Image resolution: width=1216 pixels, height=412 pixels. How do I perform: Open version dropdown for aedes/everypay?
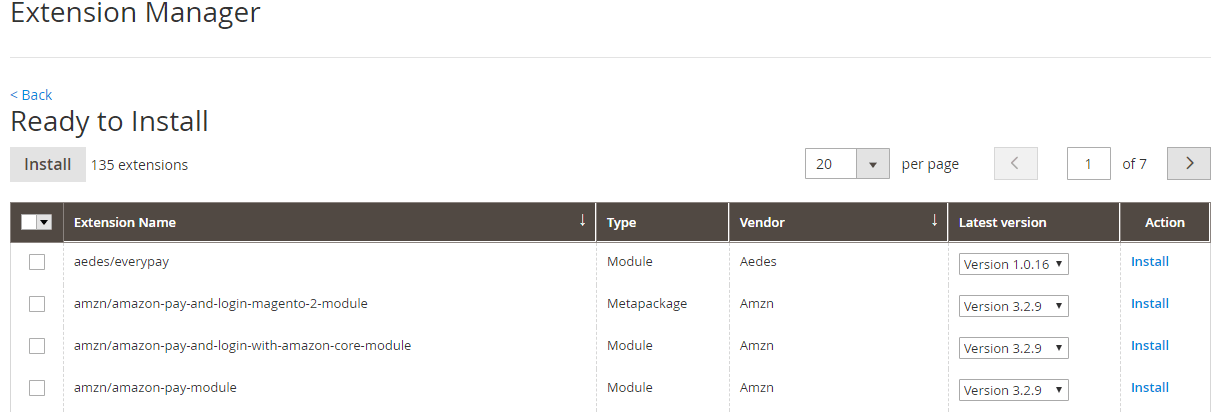[x=1013, y=264]
